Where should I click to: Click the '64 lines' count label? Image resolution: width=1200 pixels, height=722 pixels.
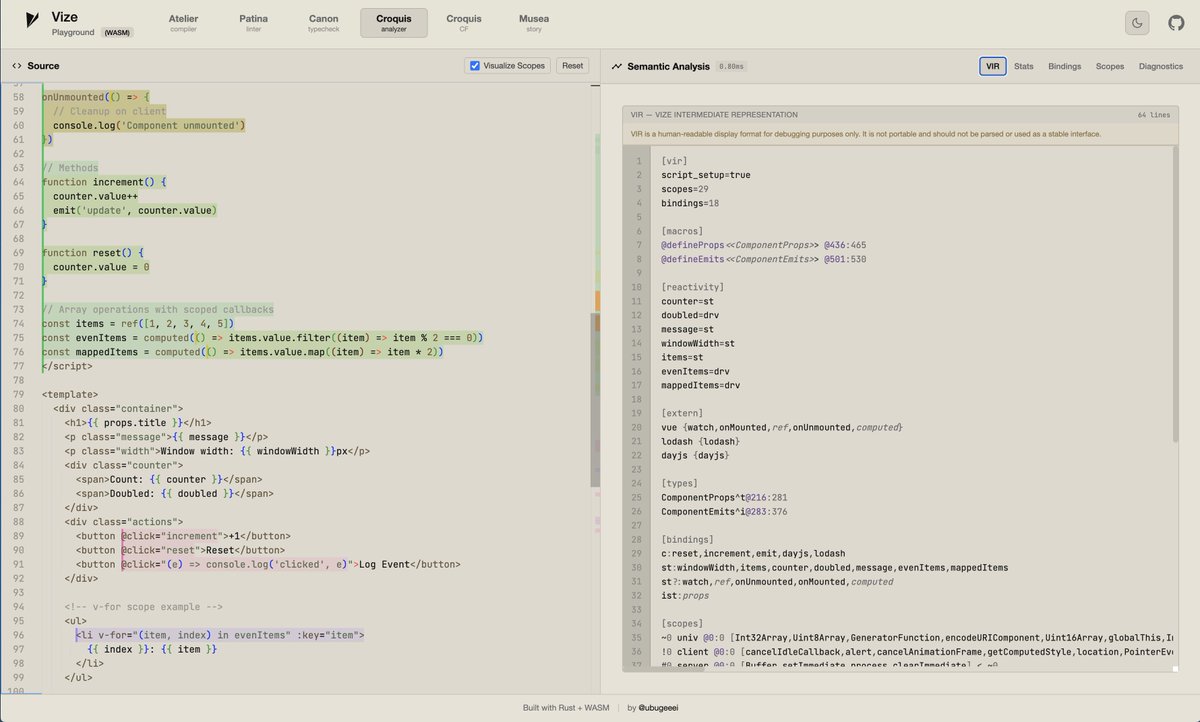[x=1153, y=115]
